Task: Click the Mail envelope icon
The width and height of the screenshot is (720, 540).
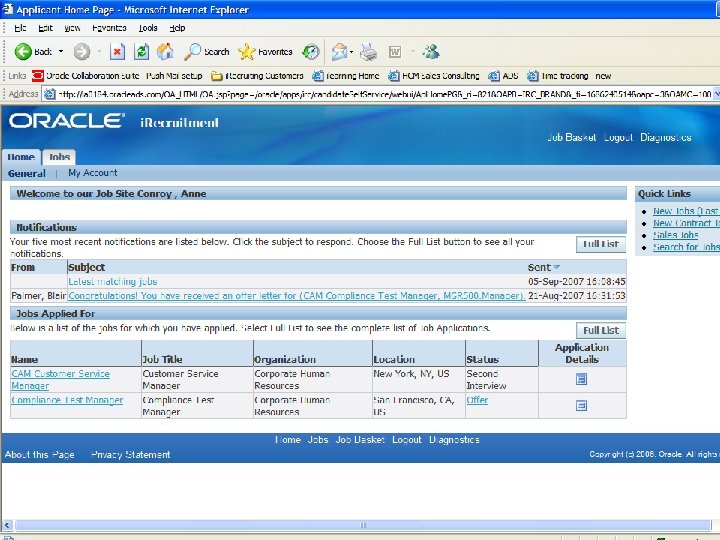Action: [339, 52]
